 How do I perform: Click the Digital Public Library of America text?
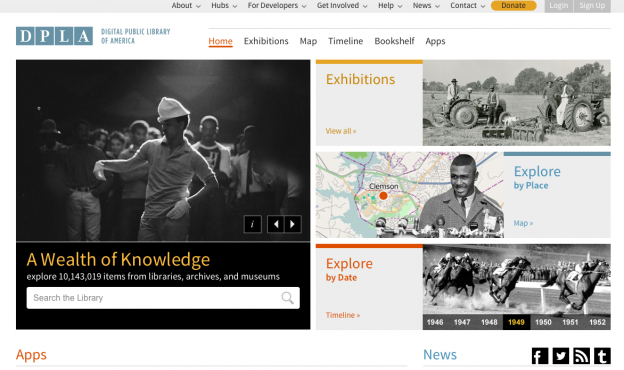click(135, 36)
